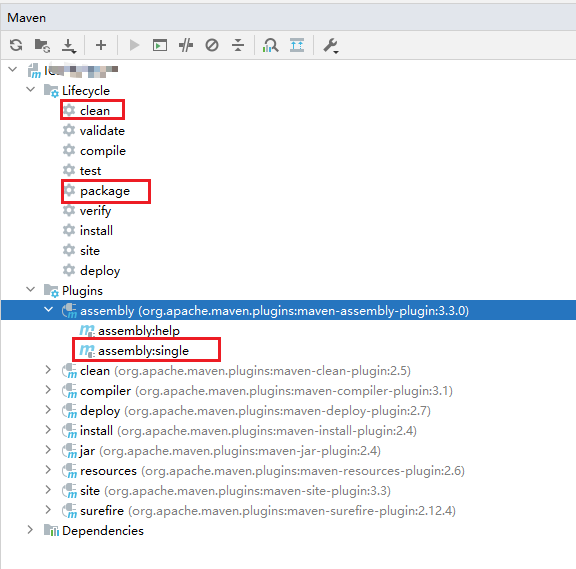Select the install lifecycle goal
576x569 pixels.
pyautogui.click(x=88, y=231)
